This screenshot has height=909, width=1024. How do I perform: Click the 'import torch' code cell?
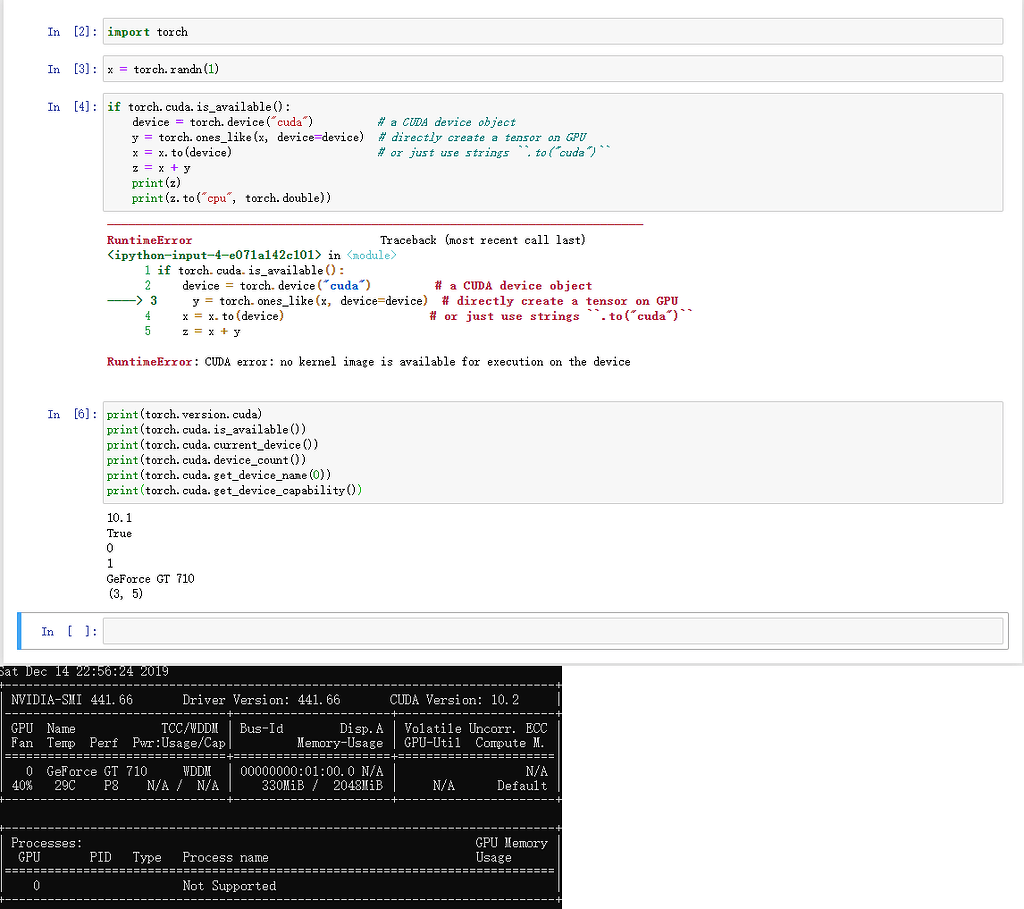553,31
